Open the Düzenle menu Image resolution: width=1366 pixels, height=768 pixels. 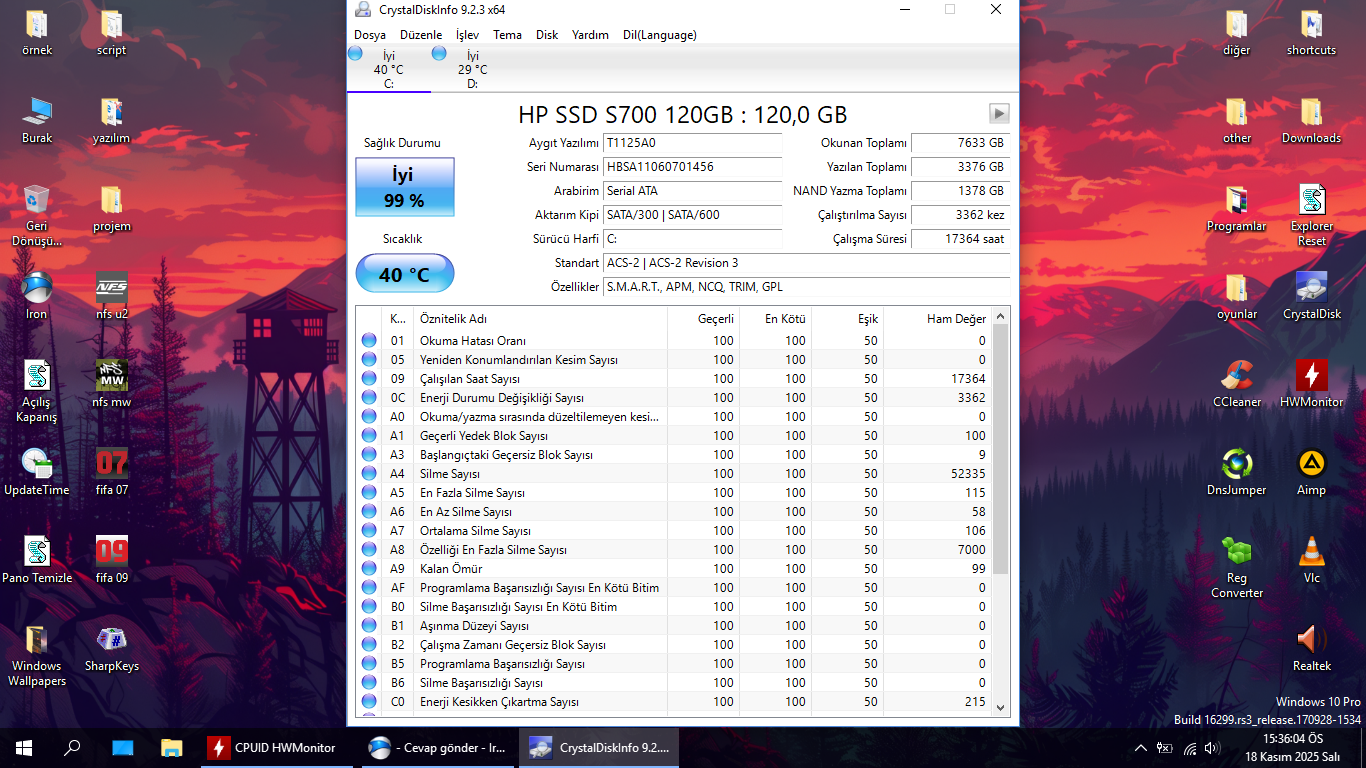421,35
